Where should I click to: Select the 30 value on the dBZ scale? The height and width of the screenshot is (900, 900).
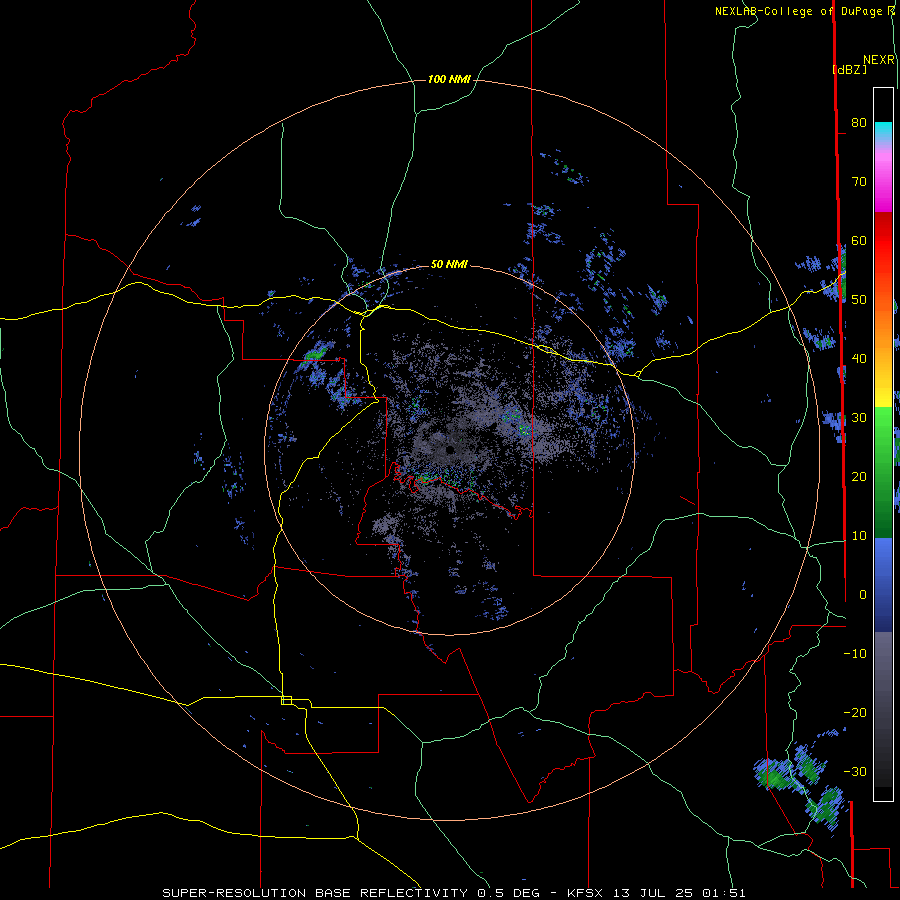coord(859,417)
